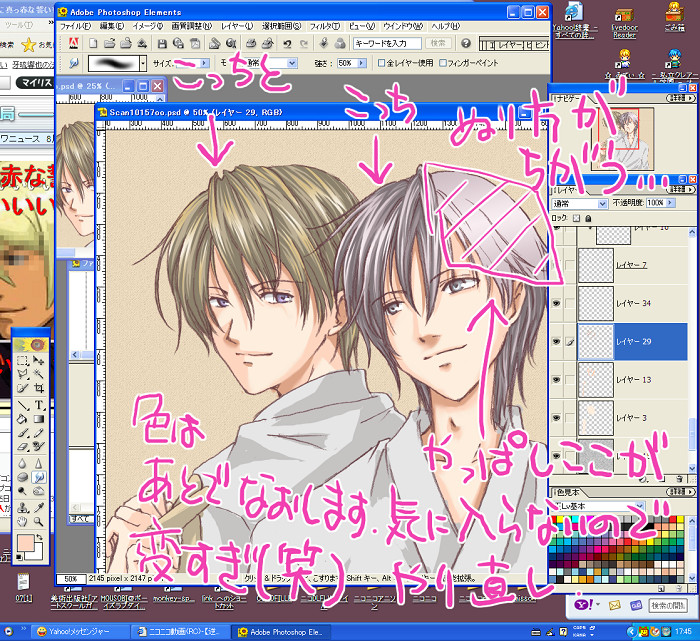This screenshot has height=641, width=700.
Task: Select the Eraser tool
Action: coord(22,446)
